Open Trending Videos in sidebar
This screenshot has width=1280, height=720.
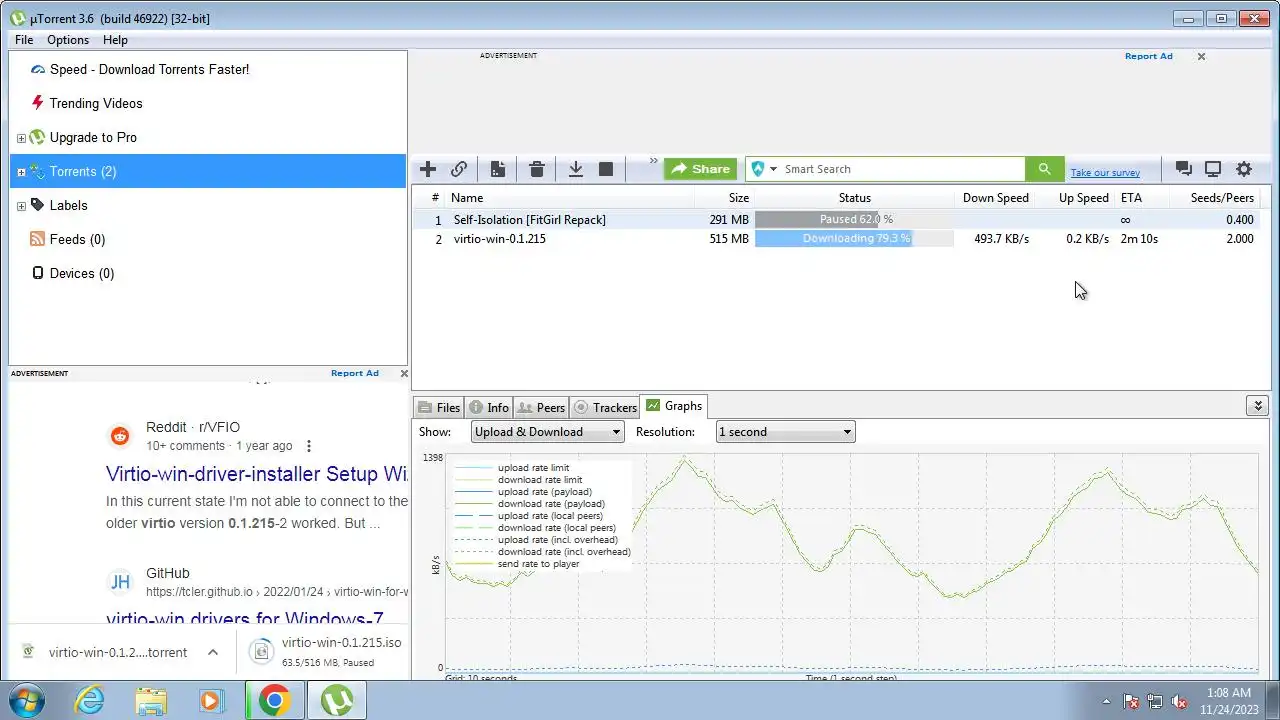coord(96,103)
